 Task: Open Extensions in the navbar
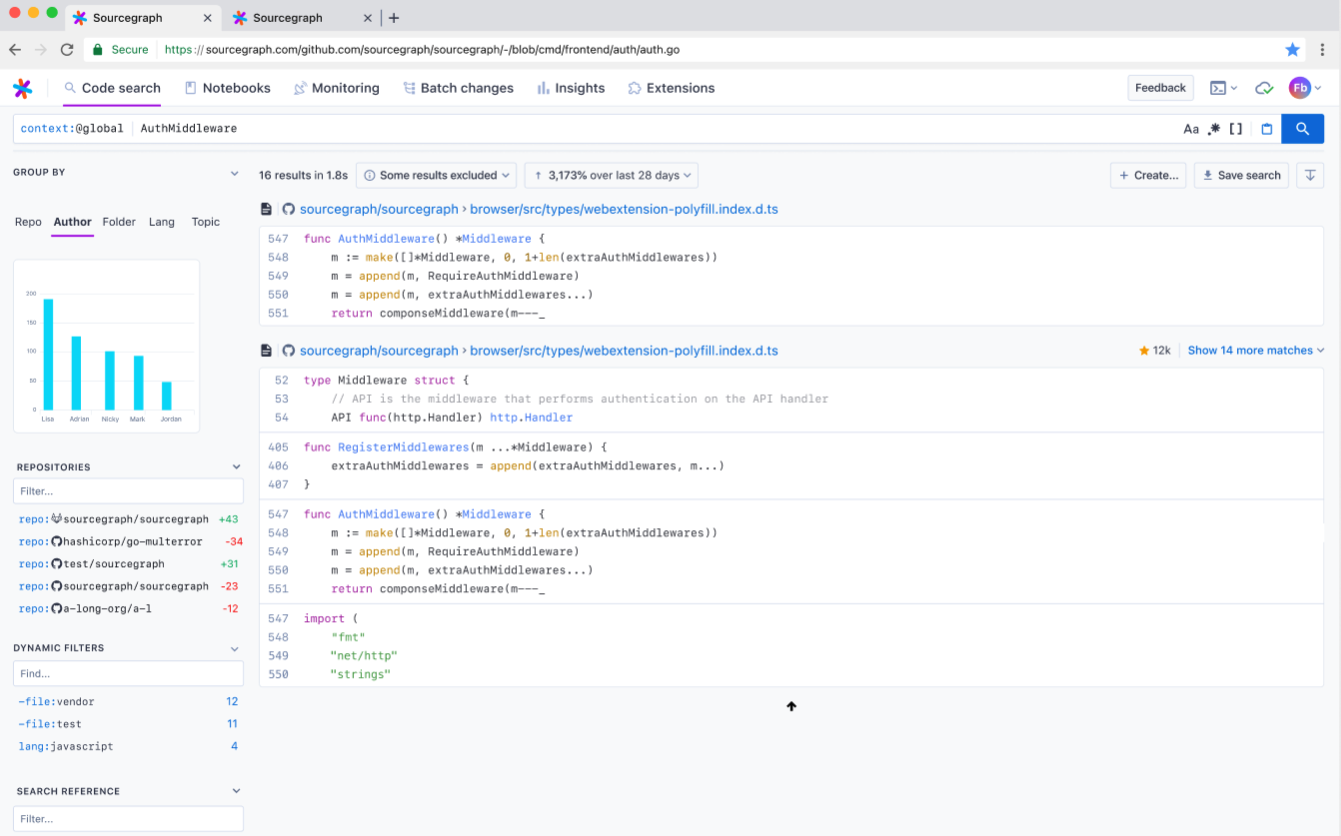tap(671, 88)
